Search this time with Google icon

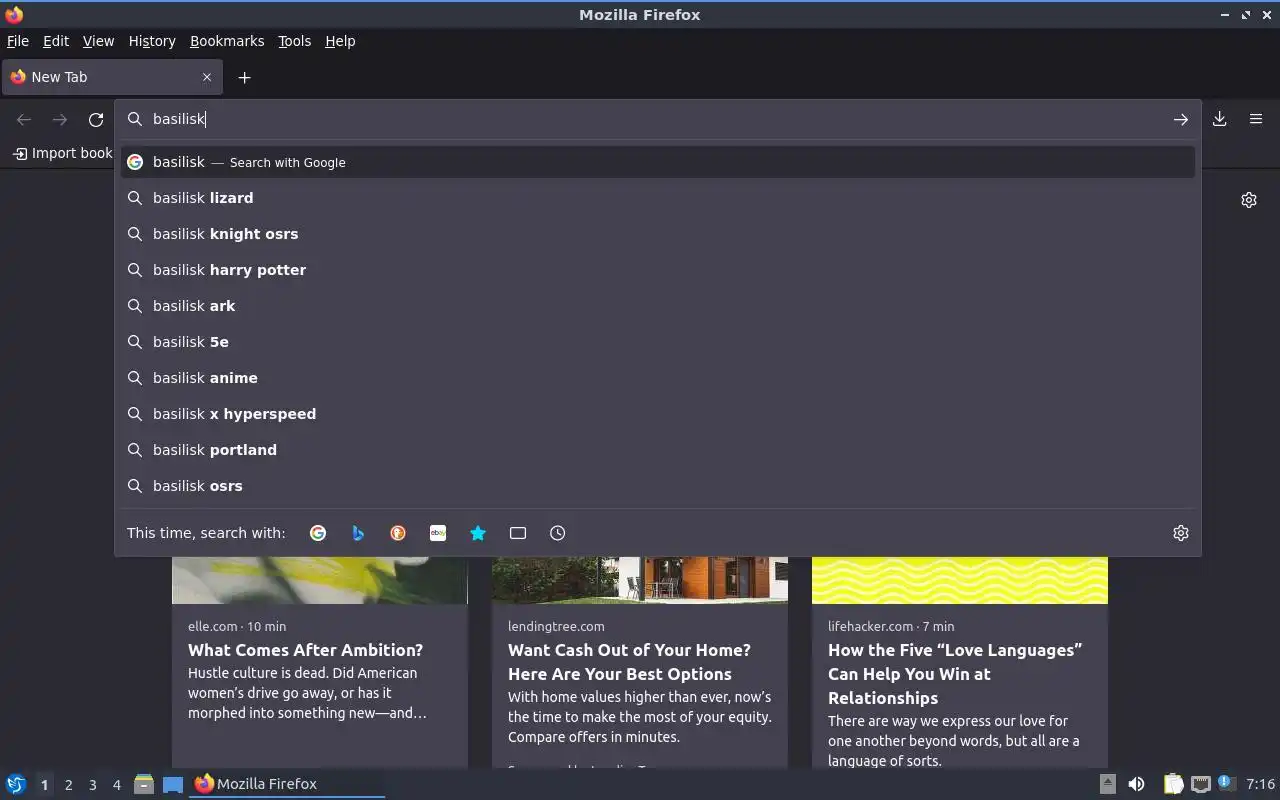click(x=318, y=533)
